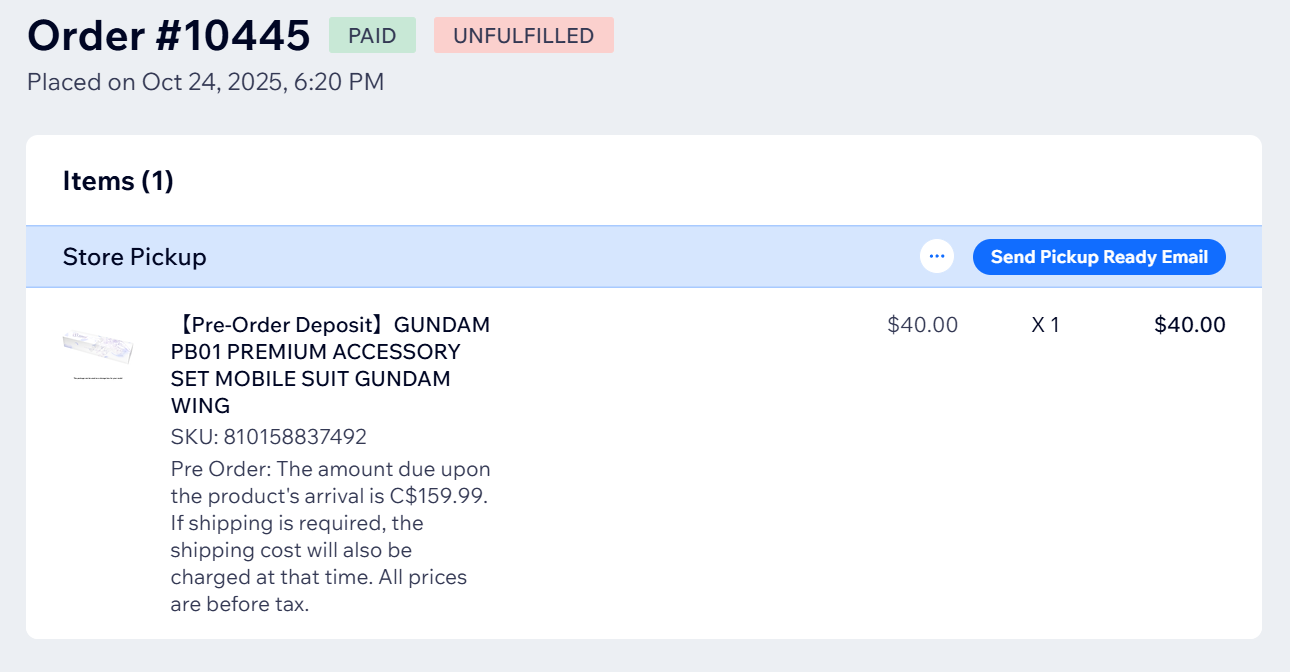Click Send Pickup Ready Email
This screenshot has width=1290, height=672.
coord(1098,257)
